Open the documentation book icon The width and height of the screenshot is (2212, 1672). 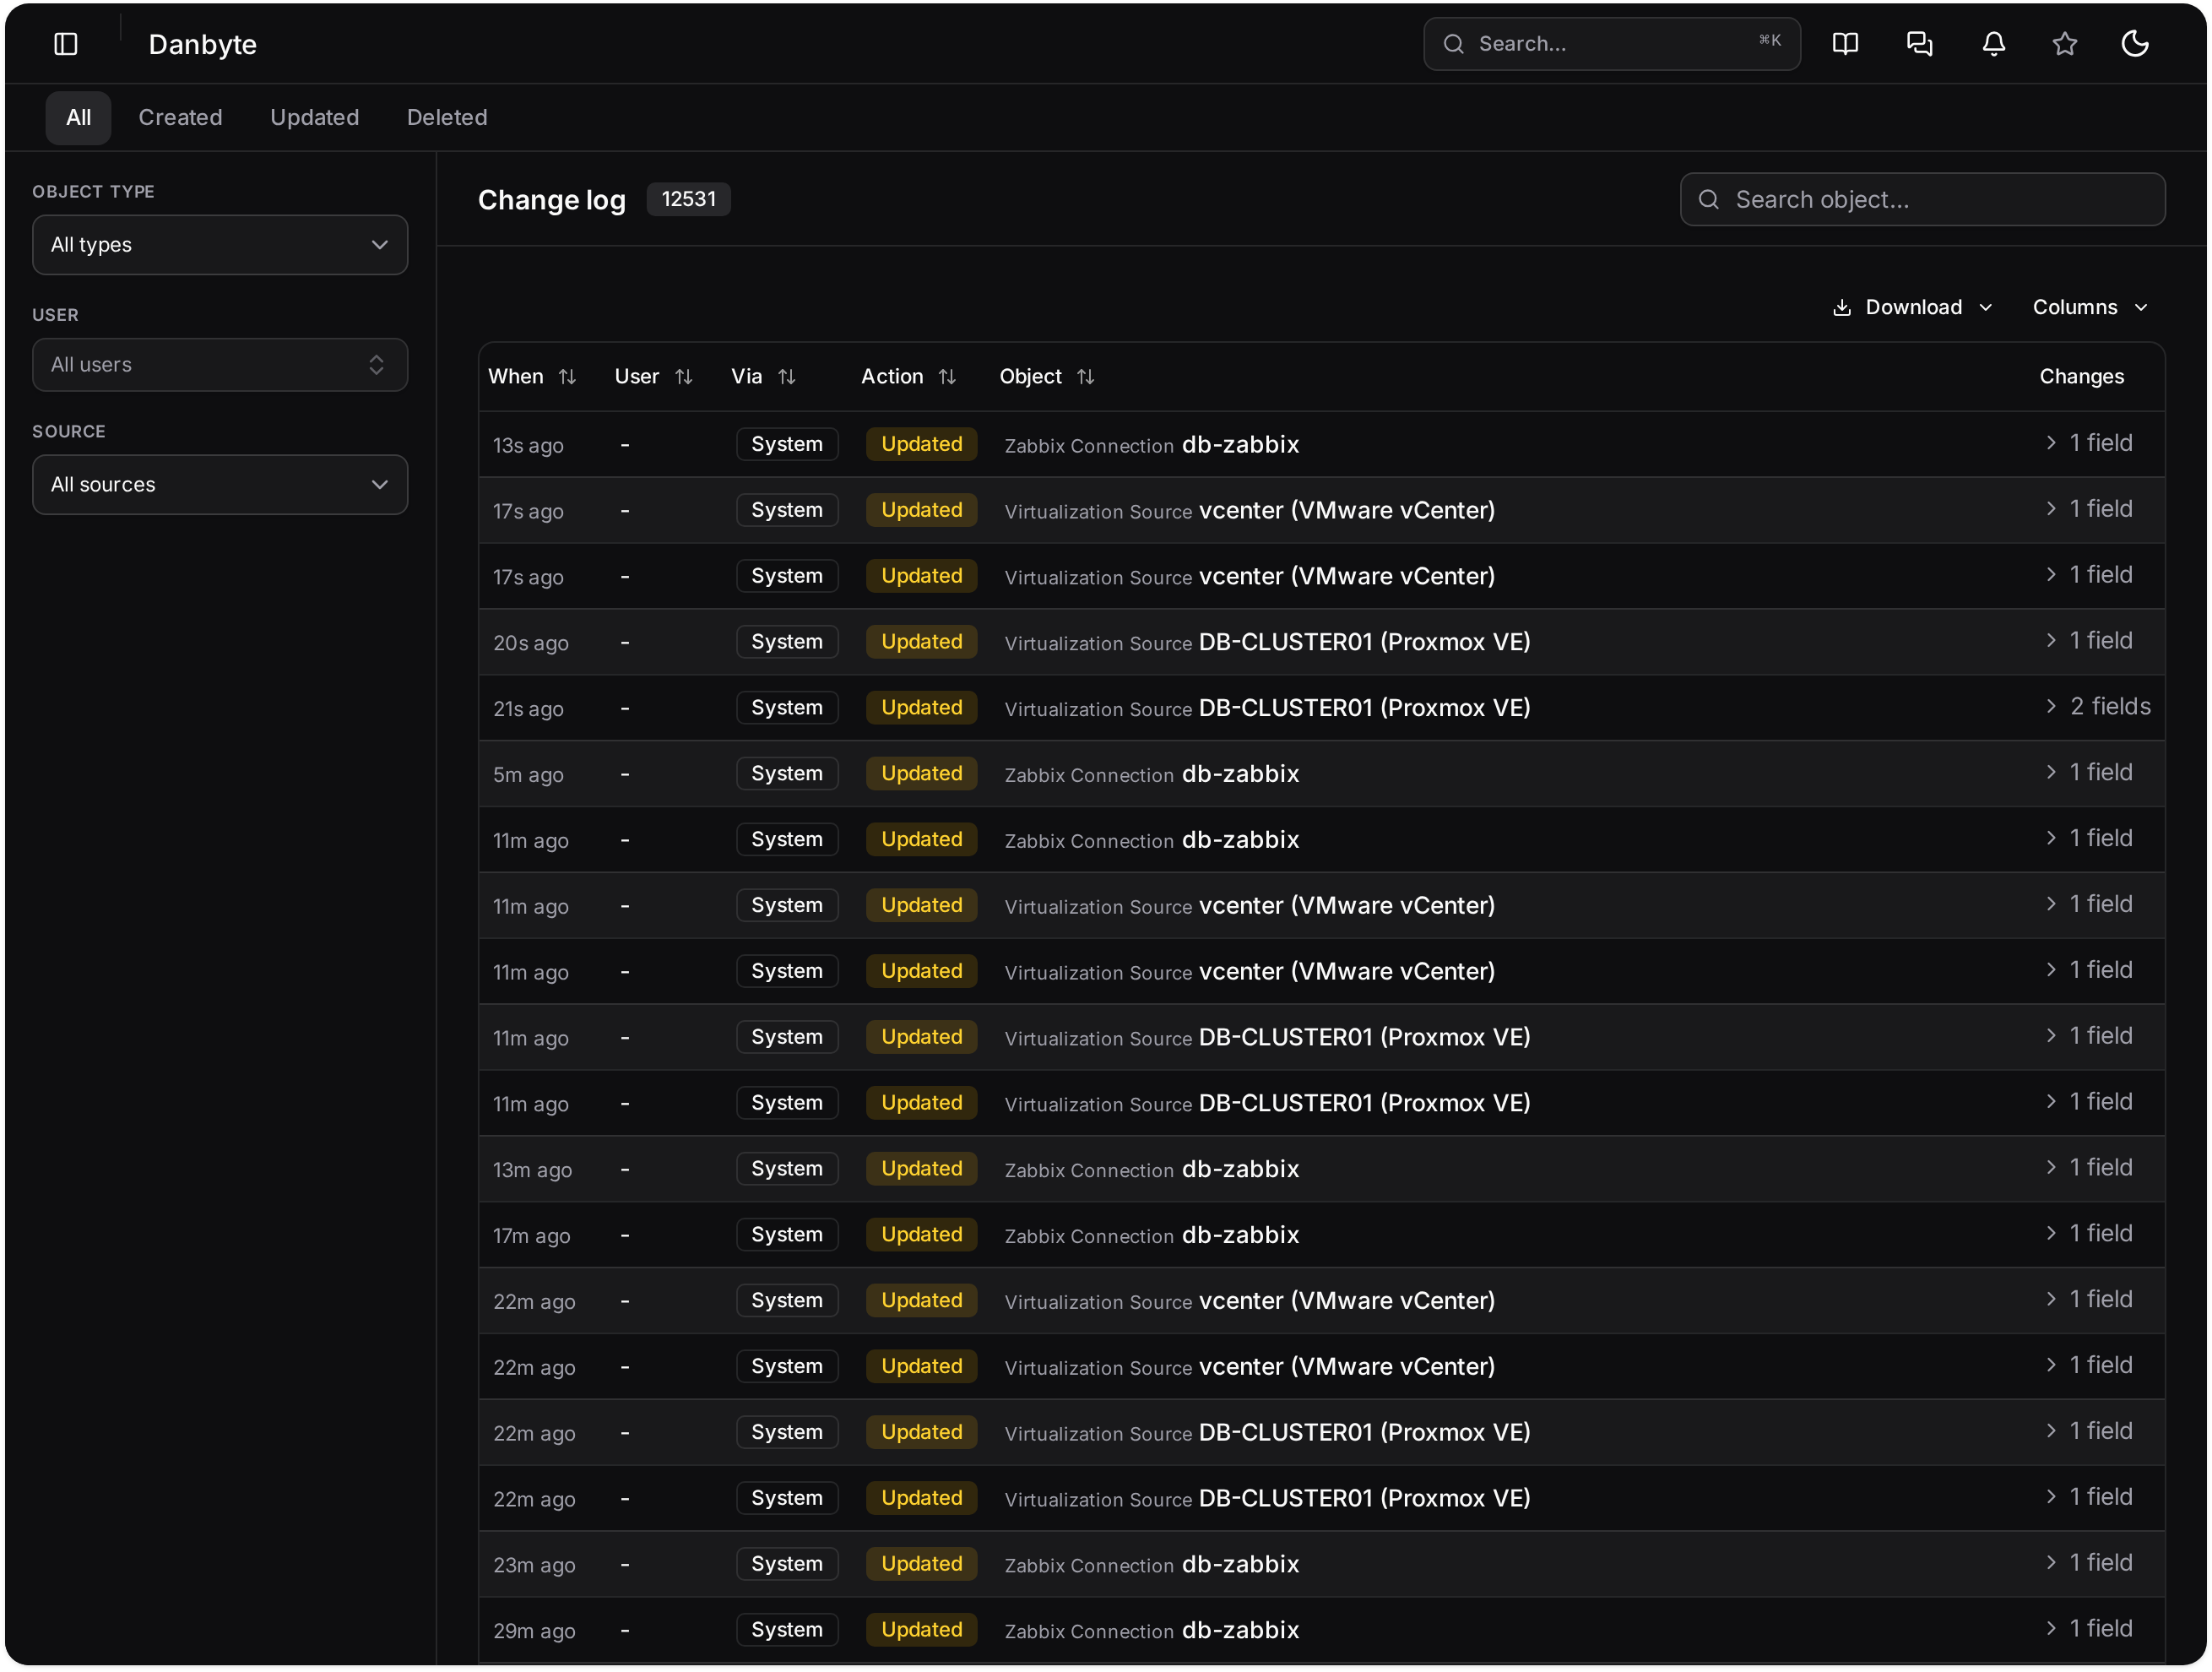tap(1845, 43)
